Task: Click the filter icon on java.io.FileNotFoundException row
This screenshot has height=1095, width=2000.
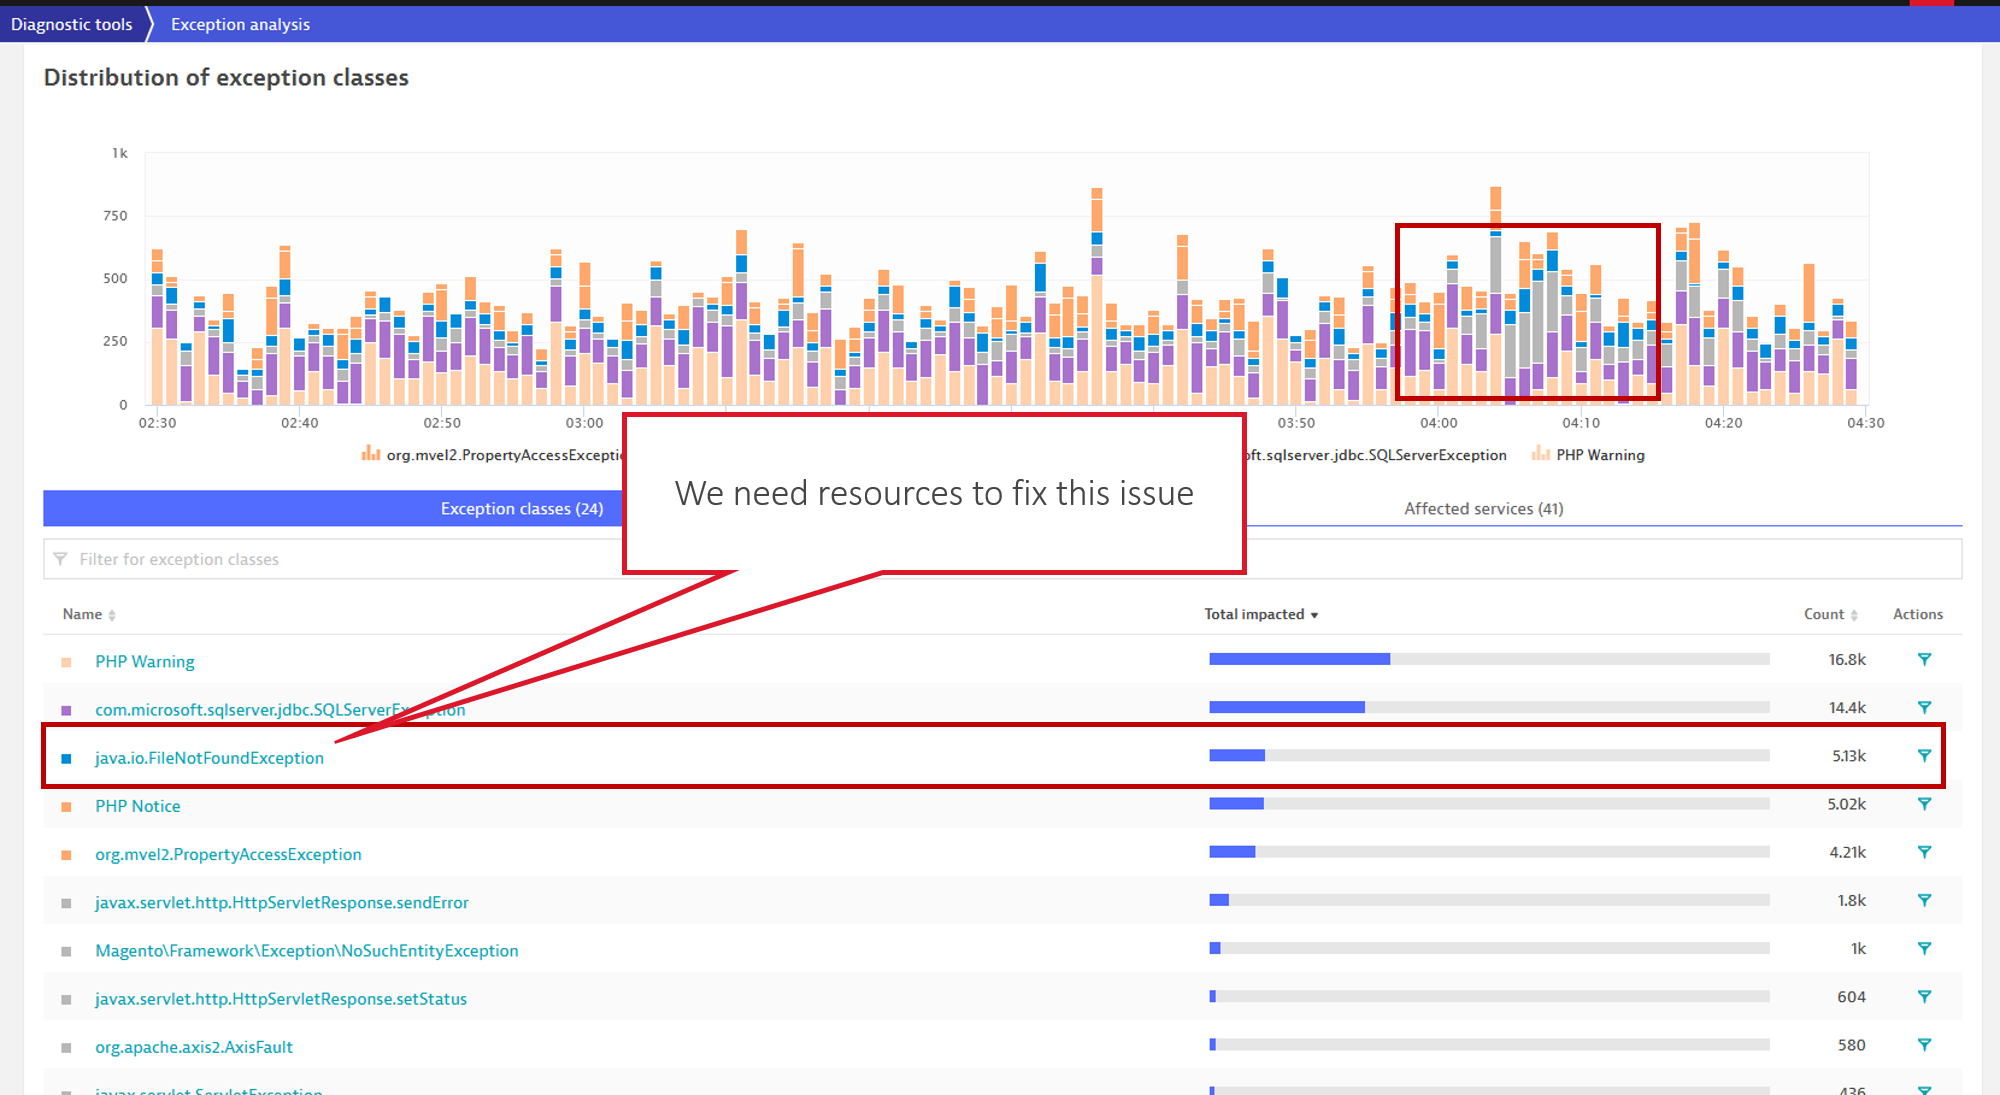Action: pos(1924,756)
